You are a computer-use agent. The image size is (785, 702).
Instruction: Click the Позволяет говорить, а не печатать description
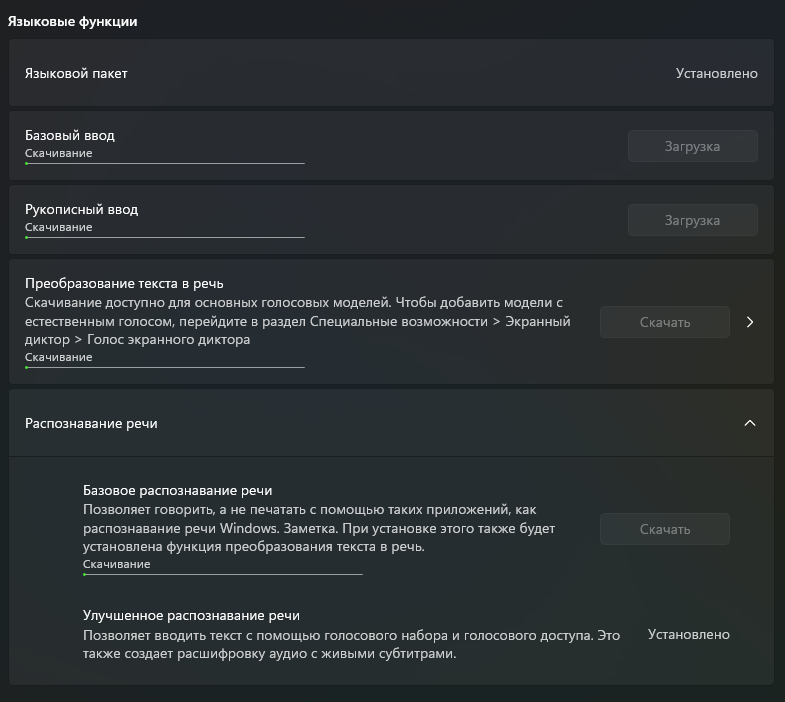coord(319,528)
